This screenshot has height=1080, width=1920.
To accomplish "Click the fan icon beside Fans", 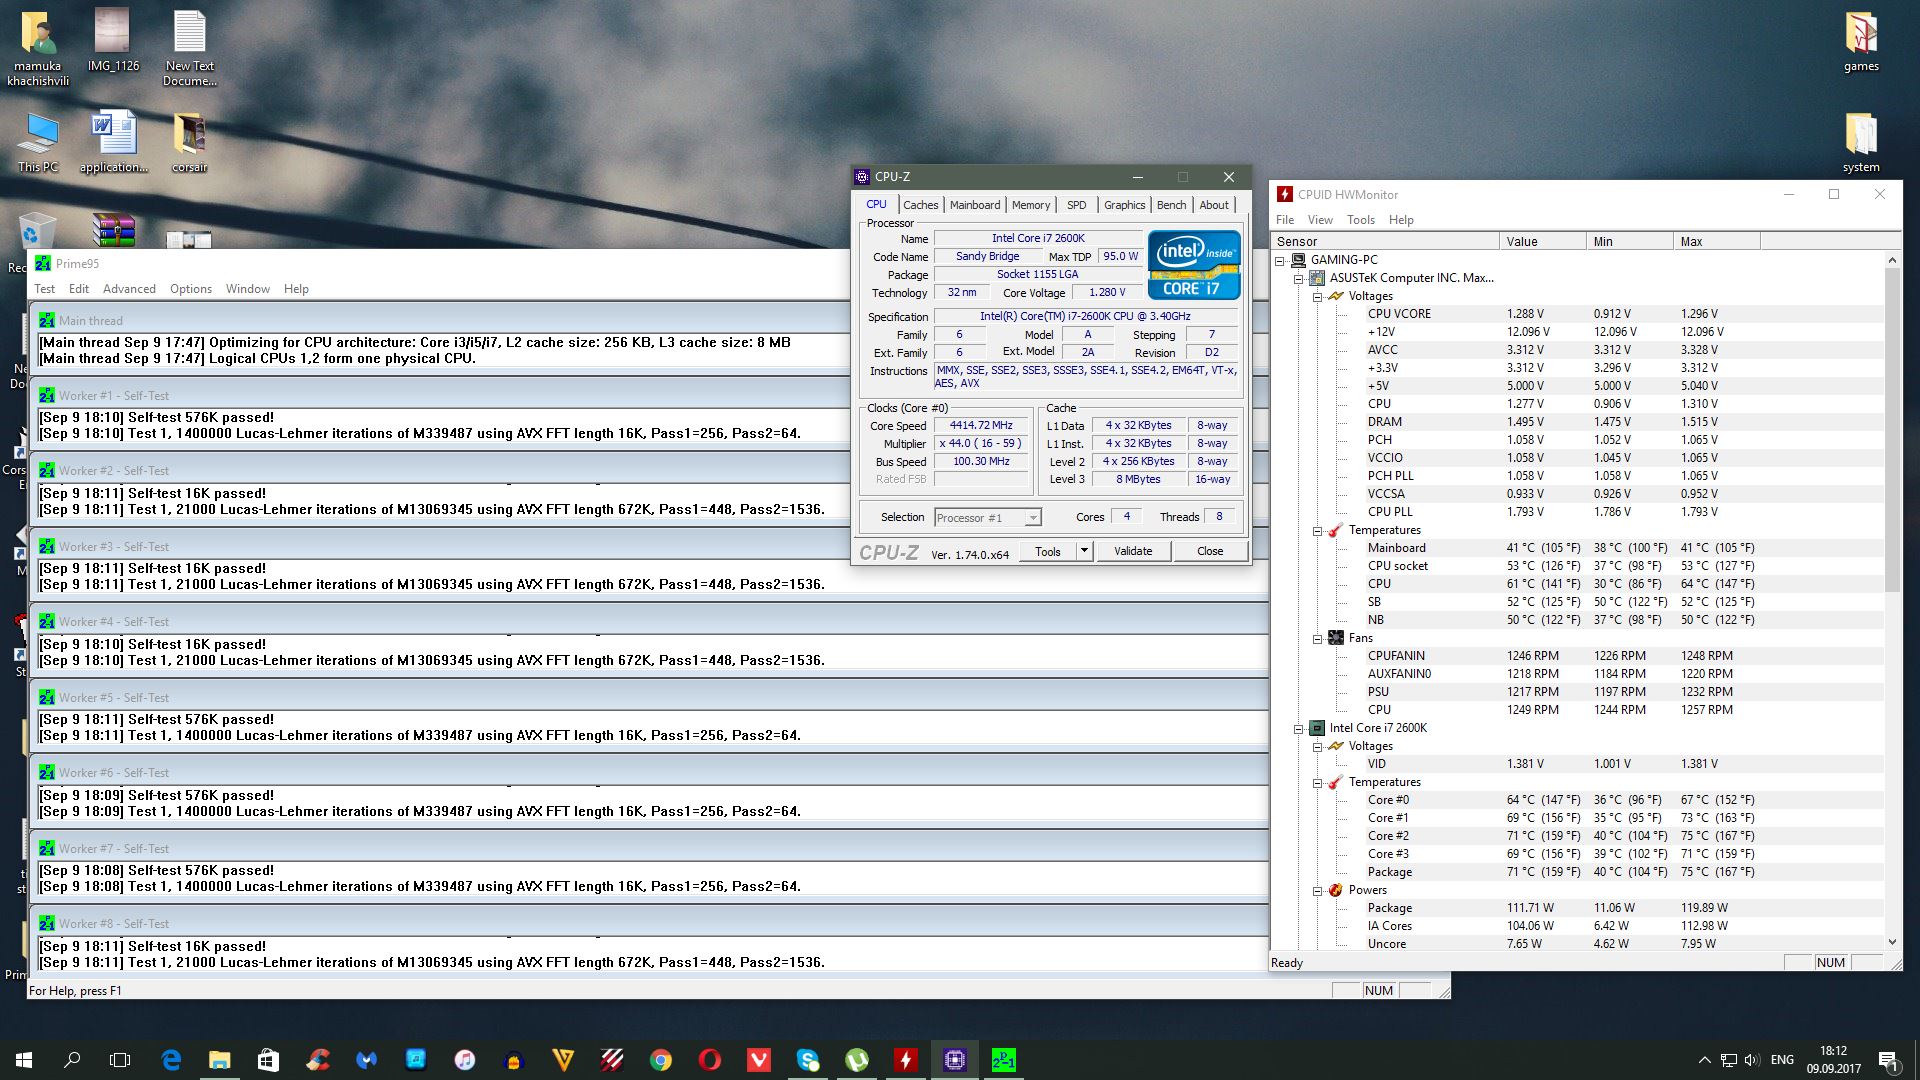I will point(1336,638).
